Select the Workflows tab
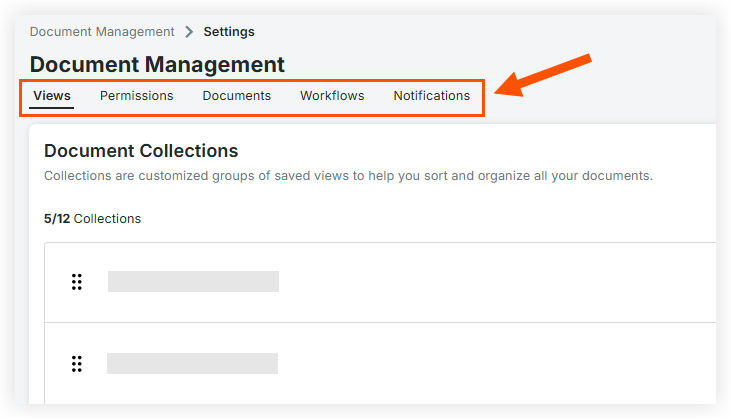Image resolution: width=731 pixels, height=419 pixels. coord(332,96)
